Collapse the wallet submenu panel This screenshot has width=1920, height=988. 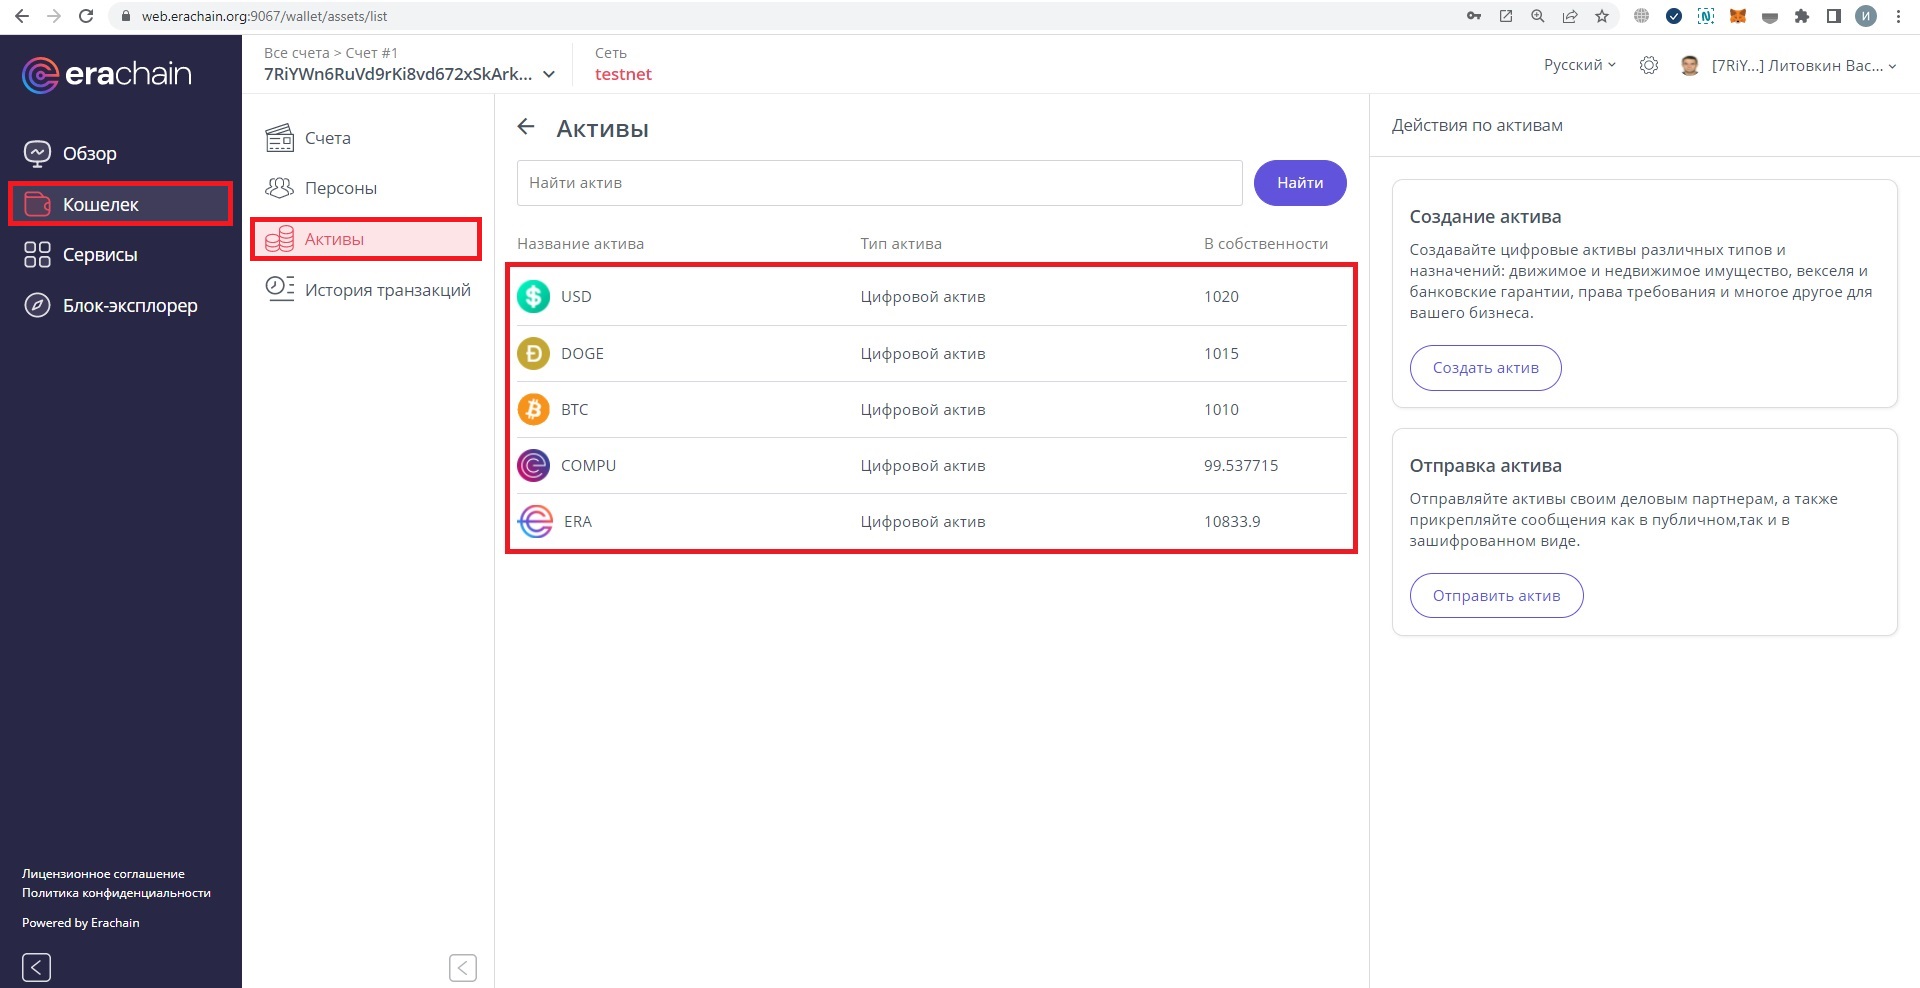(462, 967)
